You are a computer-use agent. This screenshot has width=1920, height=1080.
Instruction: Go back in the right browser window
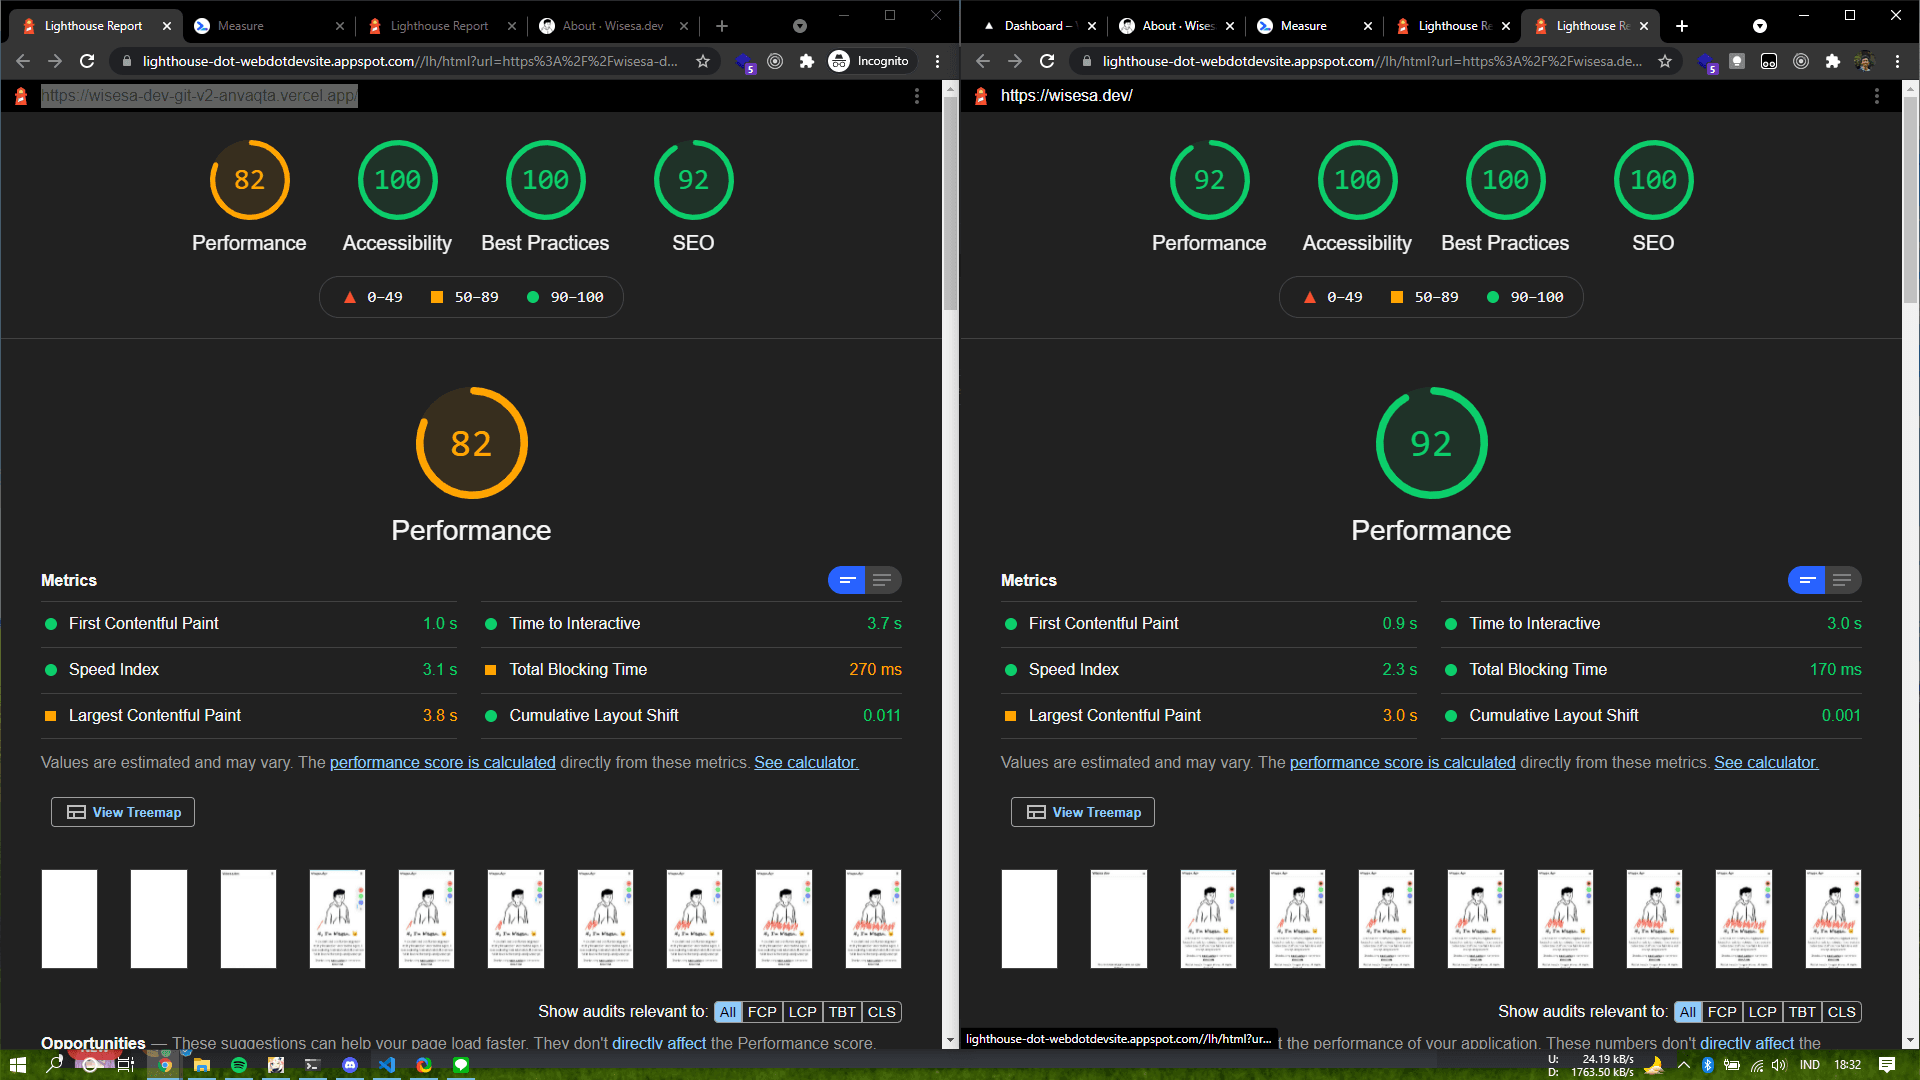click(983, 61)
